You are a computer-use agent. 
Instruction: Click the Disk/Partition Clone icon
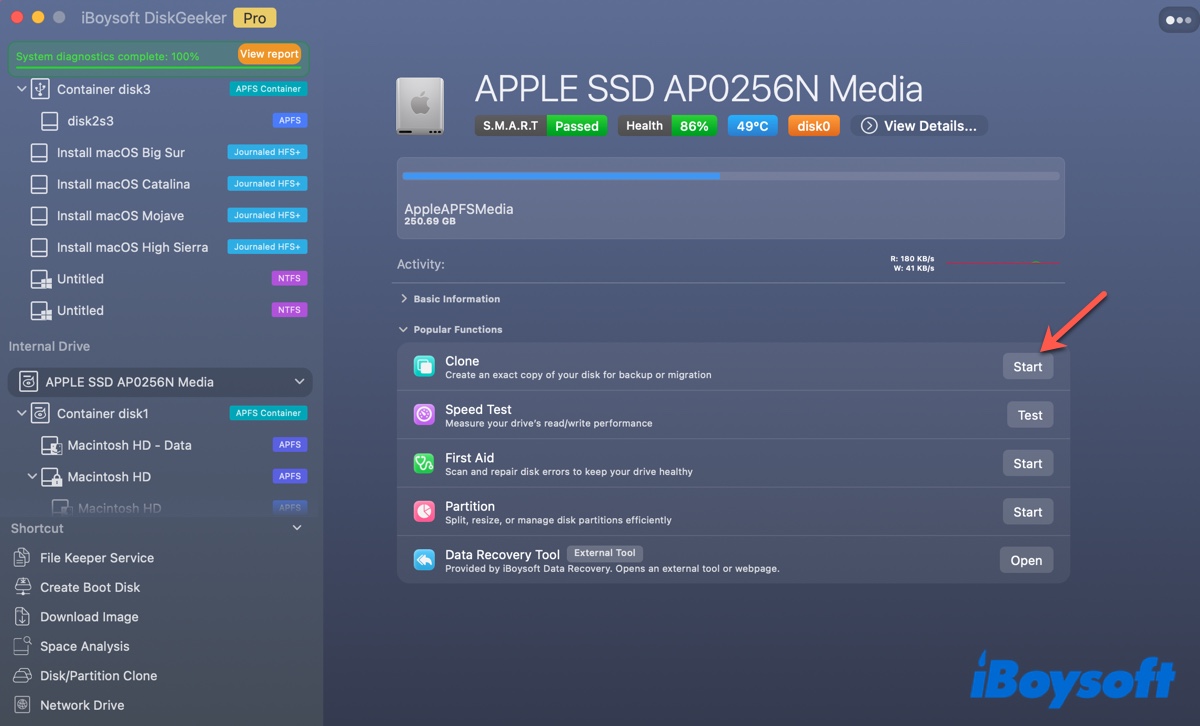23,676
